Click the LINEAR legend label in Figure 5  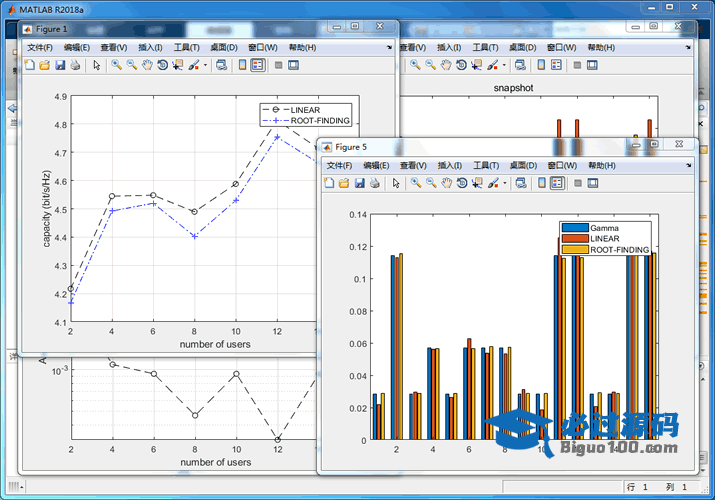tap(605, 239)
